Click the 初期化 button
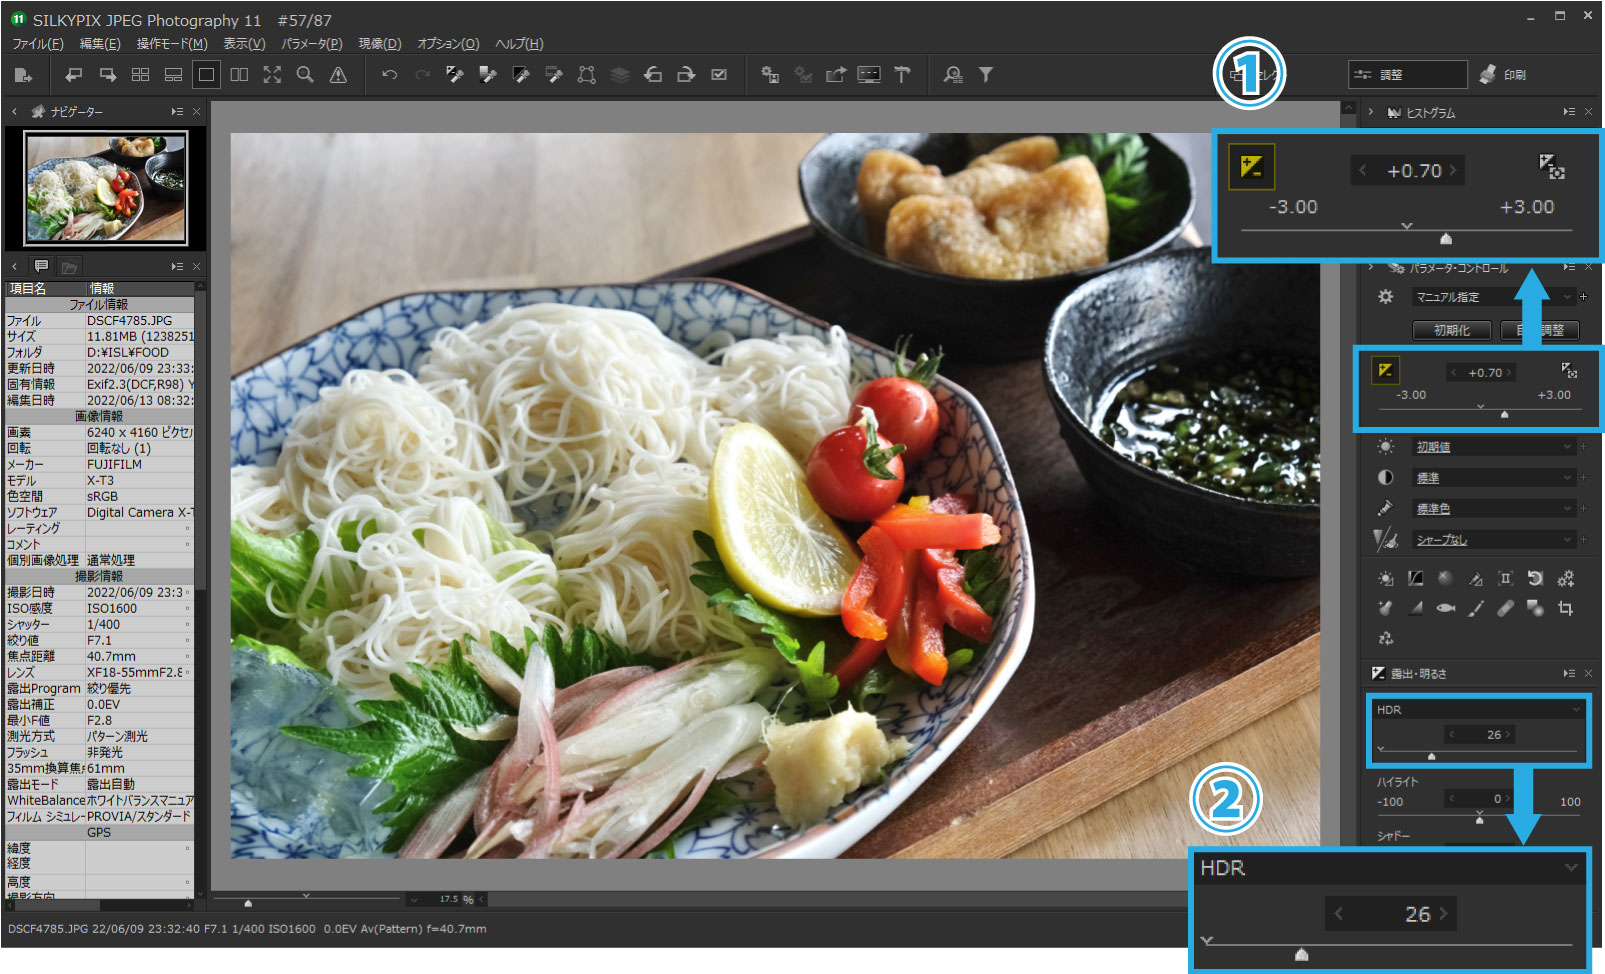Screen dimensions: 1605x974 [x=1452, y=330]
